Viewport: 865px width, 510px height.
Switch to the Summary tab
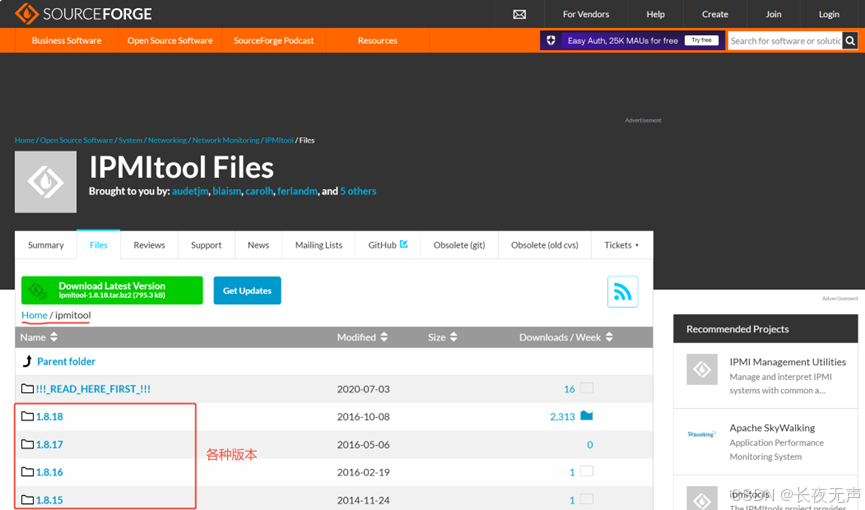point(46,245)
